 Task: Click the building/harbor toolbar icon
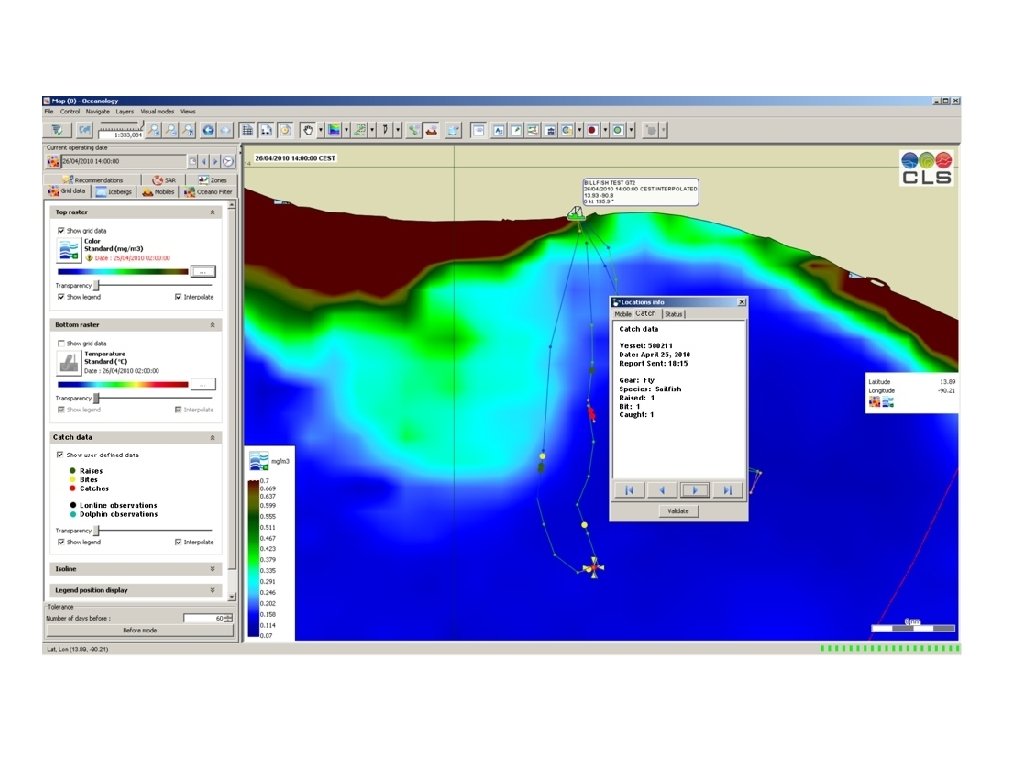[x=550, y=130]
